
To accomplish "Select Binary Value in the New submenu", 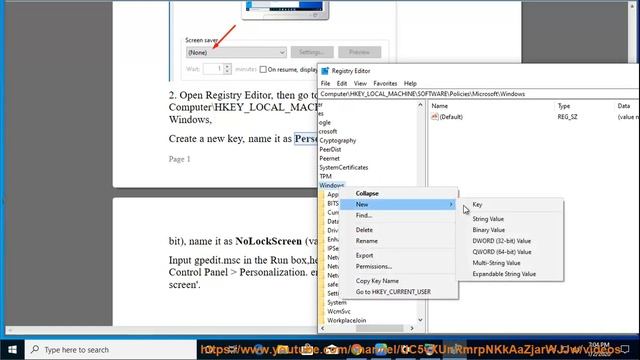I will pyautogui.click(x=510, y=230).
